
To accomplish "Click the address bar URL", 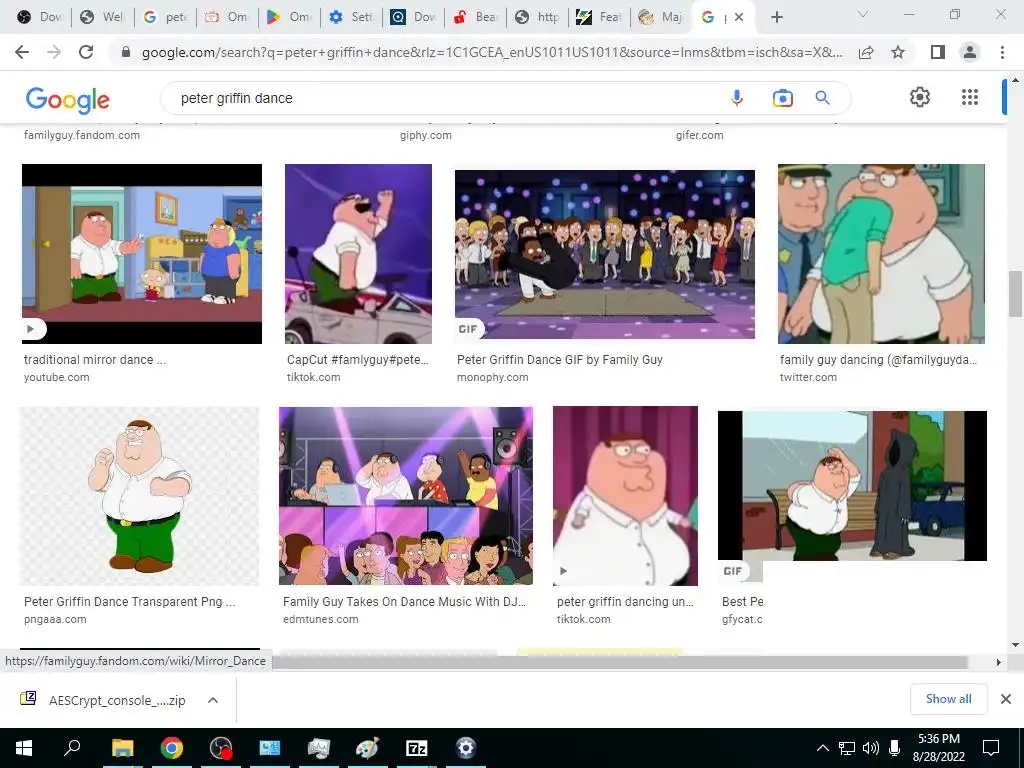I will [x=492, y=52].
